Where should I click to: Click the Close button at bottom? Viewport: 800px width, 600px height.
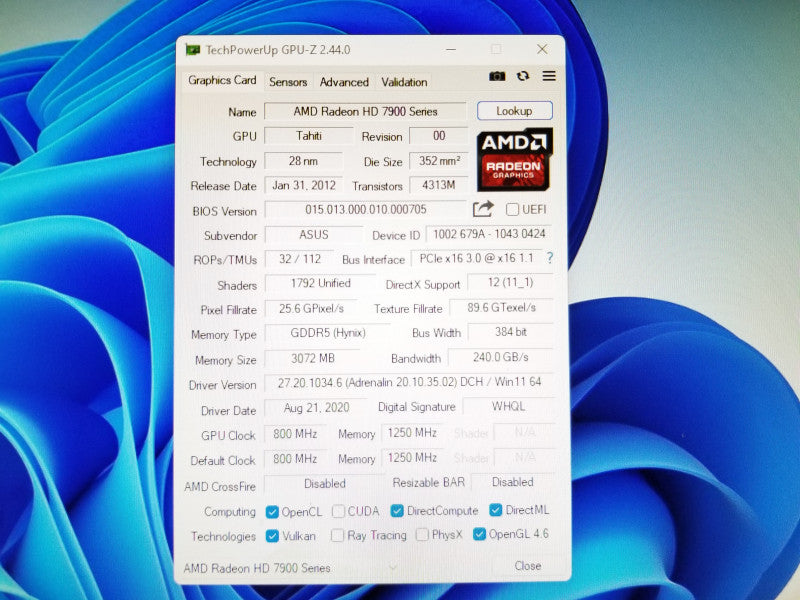528,566
